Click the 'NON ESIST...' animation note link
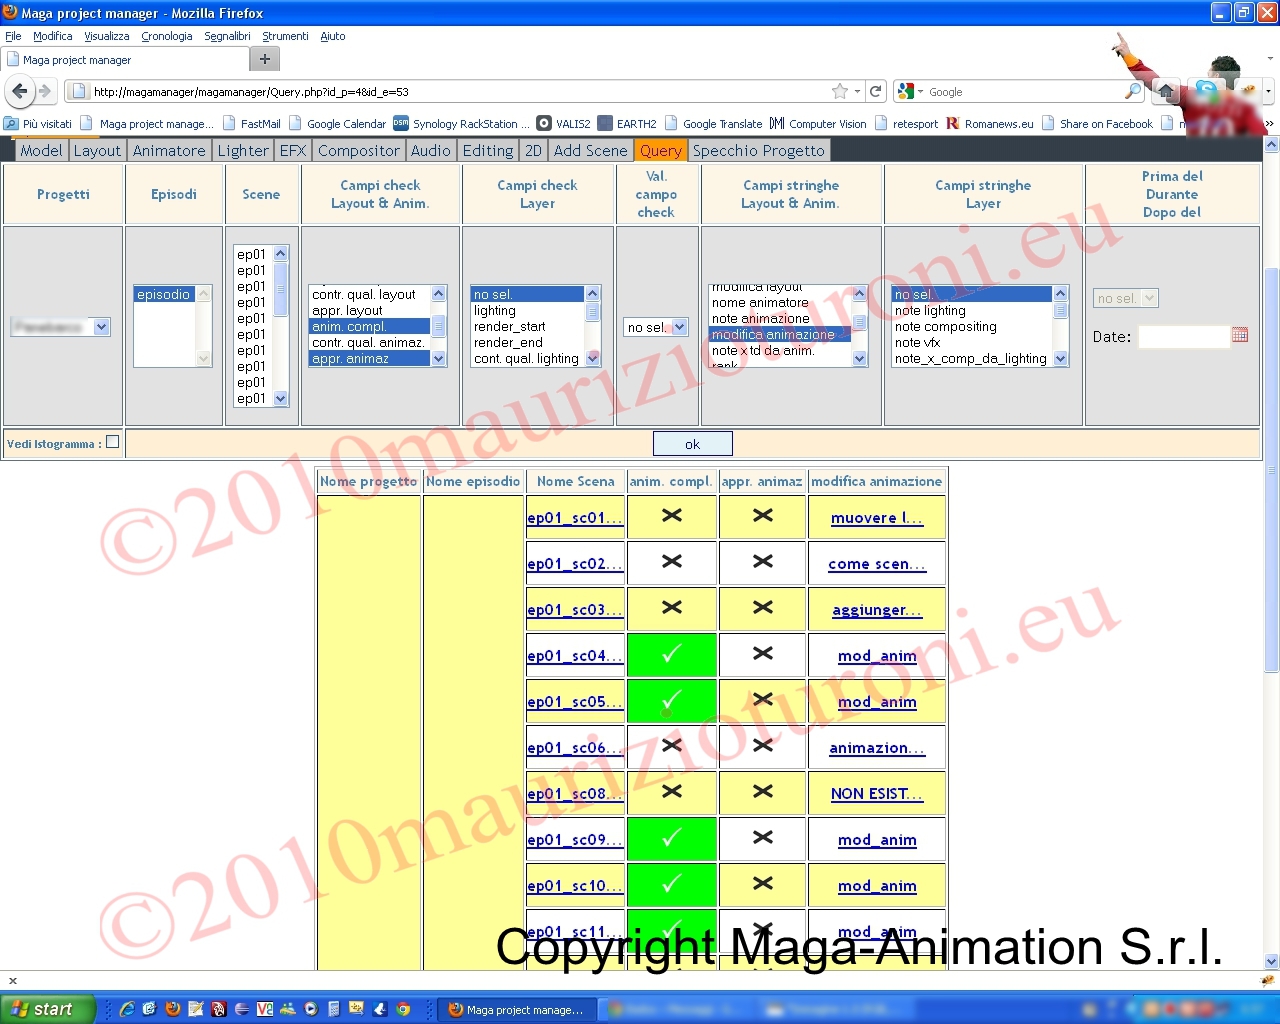The image size is (1280, 1024). click(876, 794)
